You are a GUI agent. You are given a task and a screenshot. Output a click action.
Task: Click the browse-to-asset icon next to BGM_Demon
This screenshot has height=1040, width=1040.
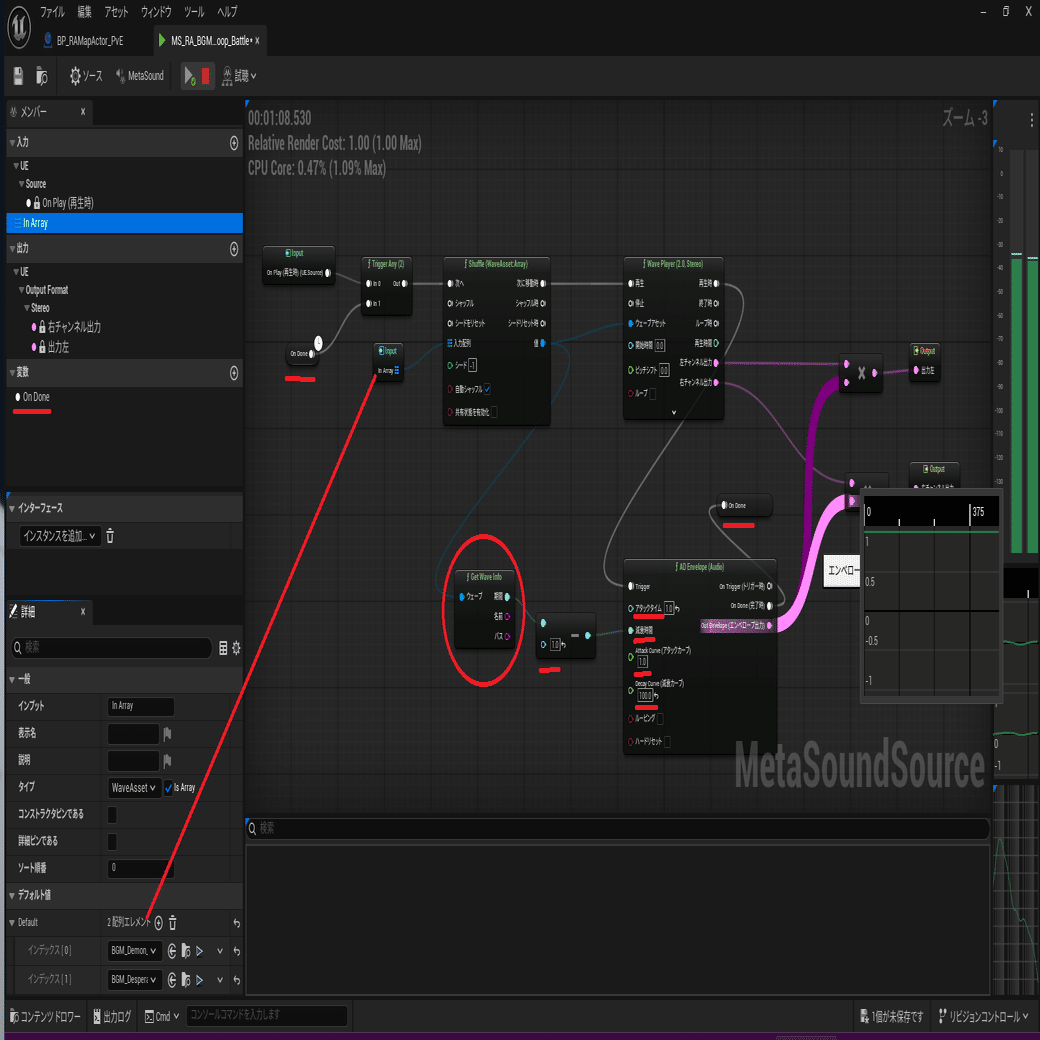coord(185,951)
